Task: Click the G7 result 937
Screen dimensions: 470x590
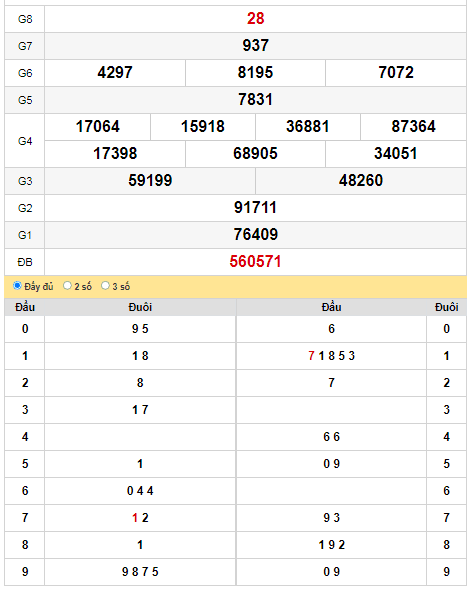Action: (256, 46)
